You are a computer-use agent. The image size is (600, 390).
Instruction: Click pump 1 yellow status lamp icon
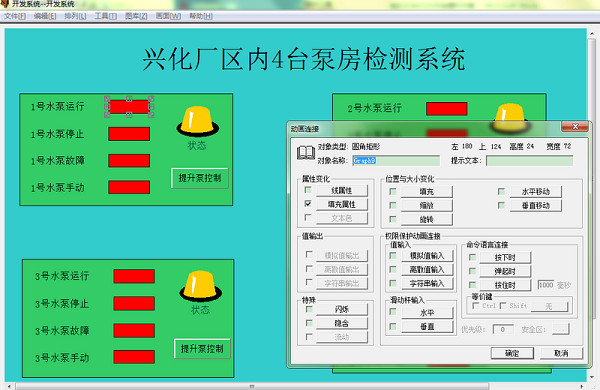197,121
